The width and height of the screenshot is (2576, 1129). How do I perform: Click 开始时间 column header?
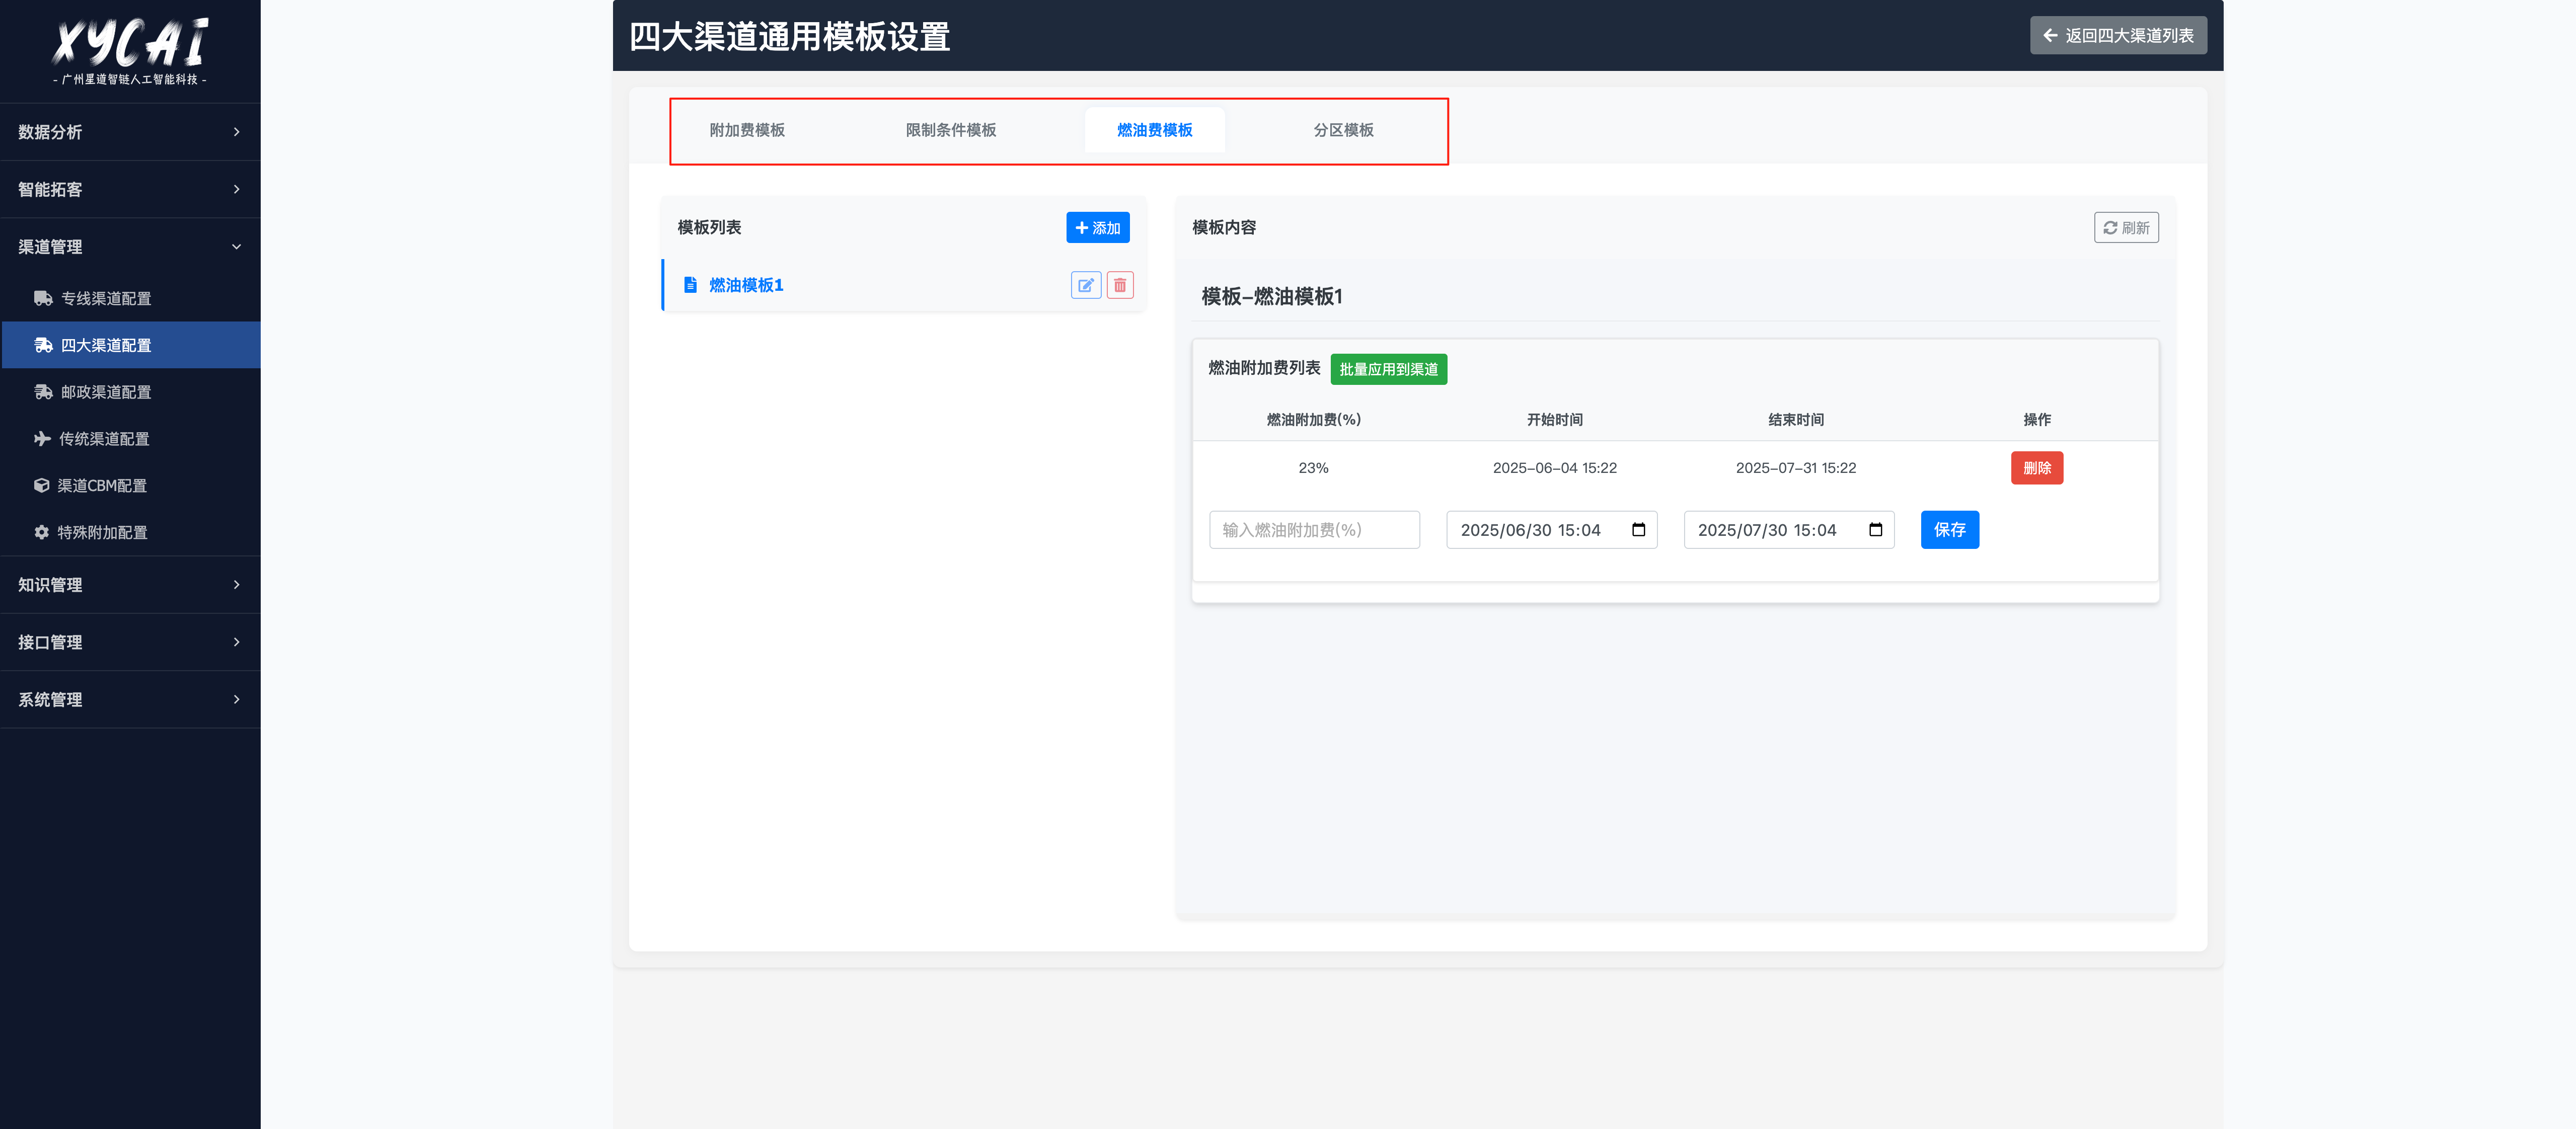click(1554, 420)
